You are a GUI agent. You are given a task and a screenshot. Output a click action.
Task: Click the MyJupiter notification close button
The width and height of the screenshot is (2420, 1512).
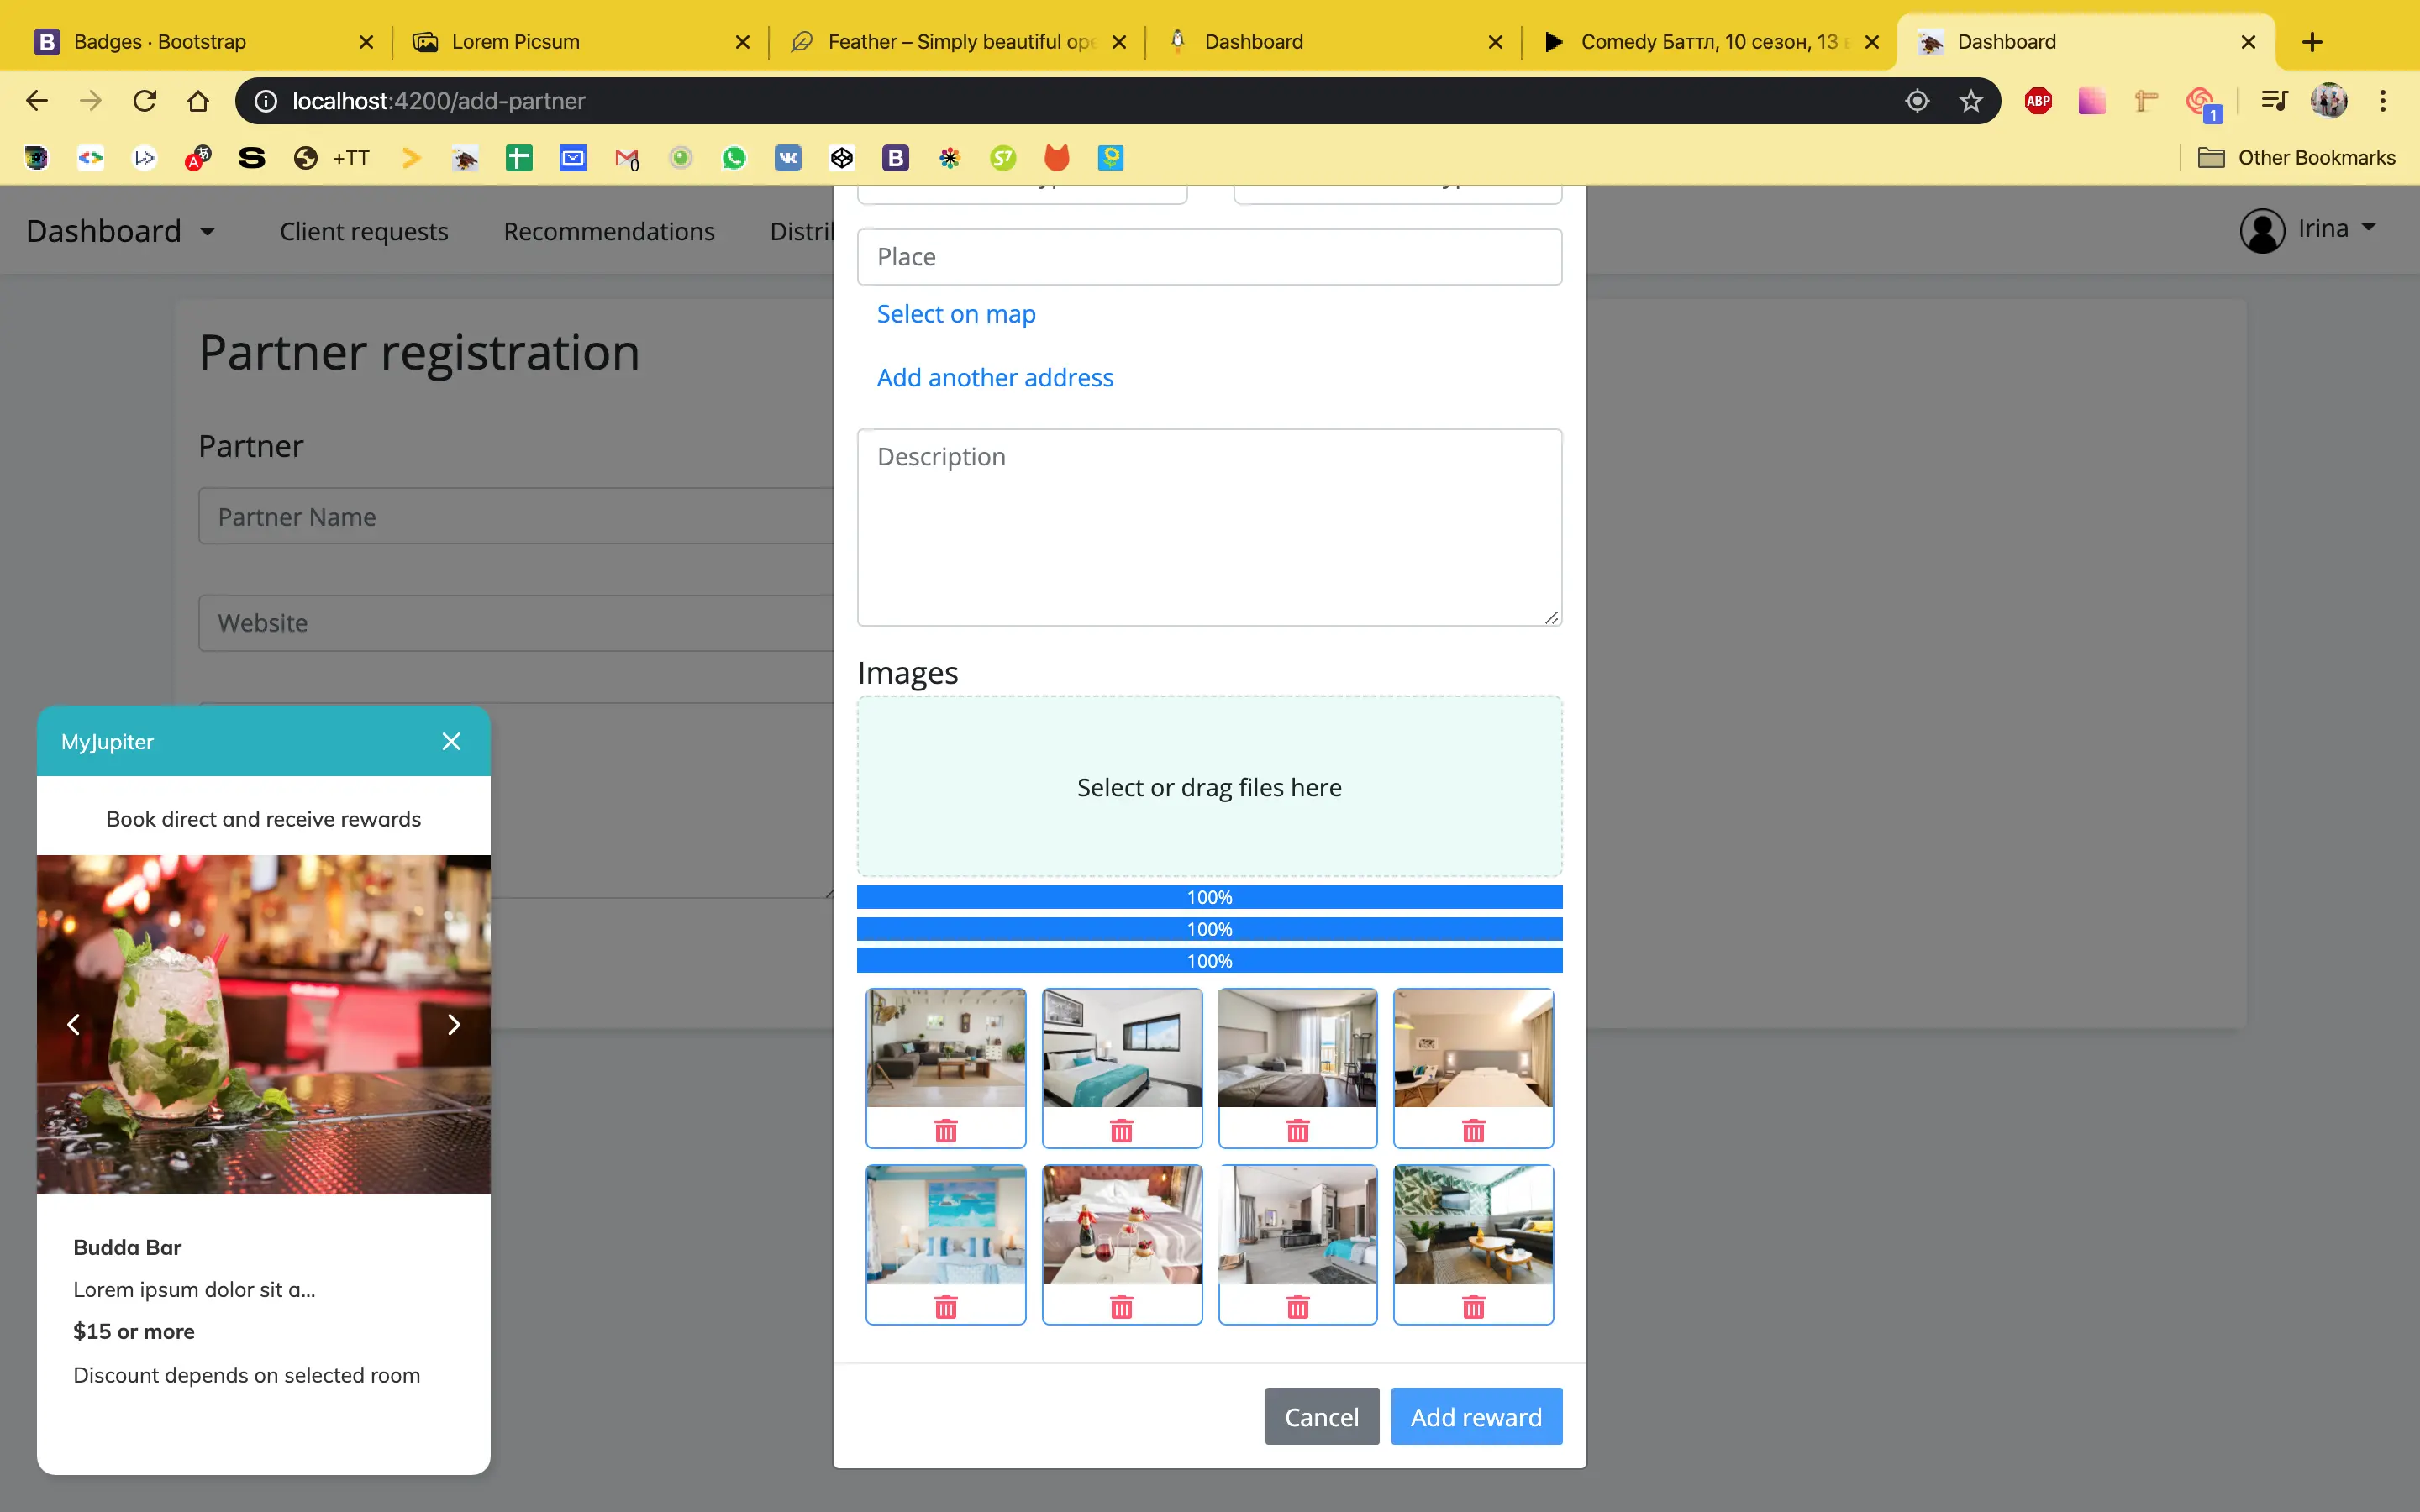tap(451, 742)
